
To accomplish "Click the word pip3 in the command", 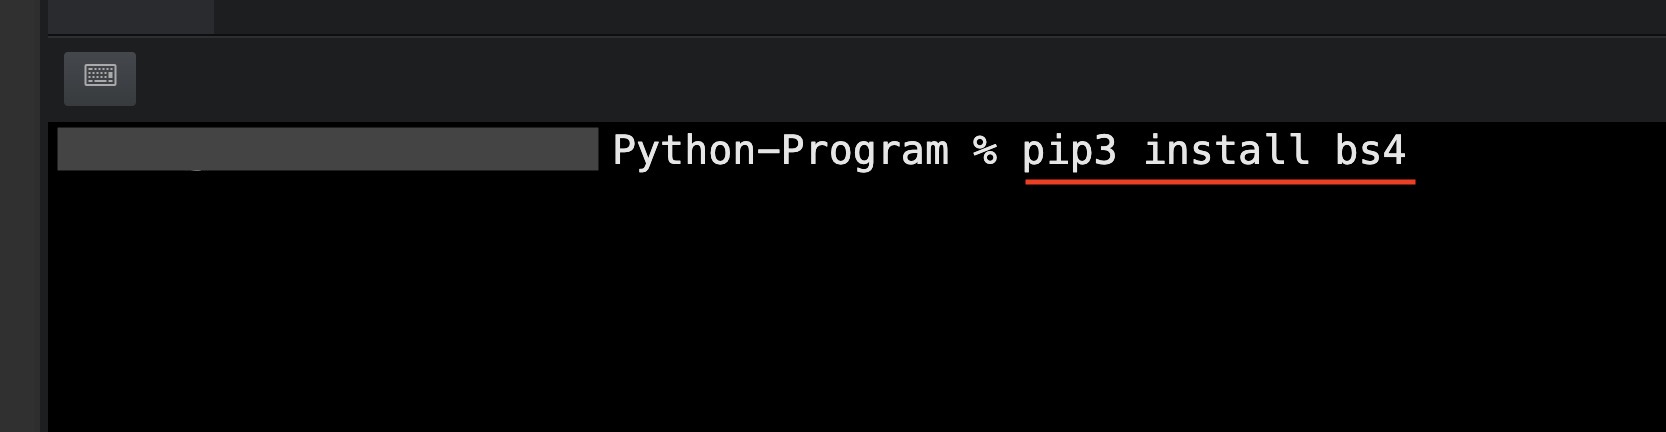I will click(1068, 151).
